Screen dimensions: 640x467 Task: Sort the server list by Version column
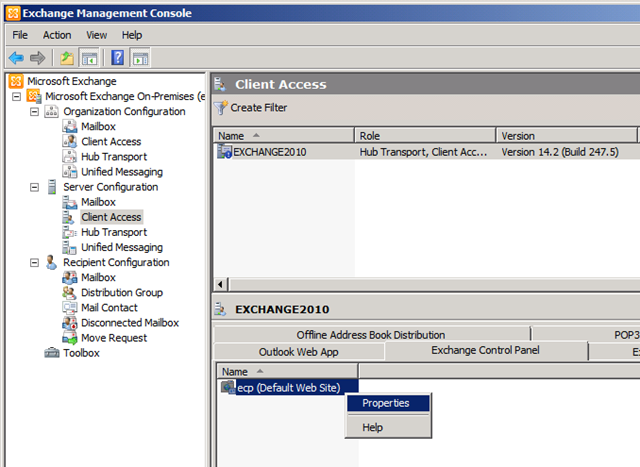tap(567, 136)
